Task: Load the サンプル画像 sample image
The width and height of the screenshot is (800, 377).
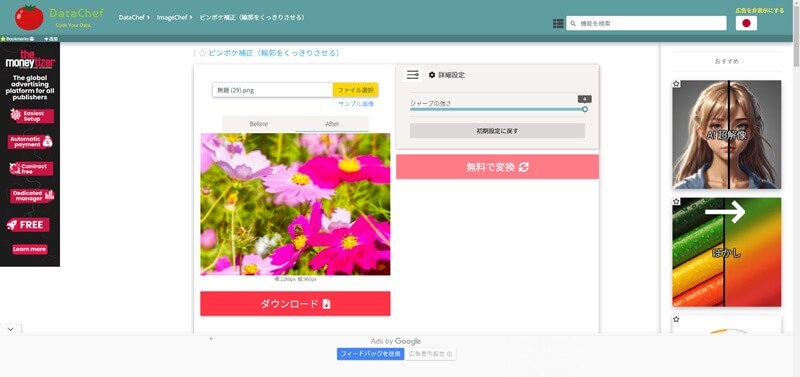Action: [356, 104]
